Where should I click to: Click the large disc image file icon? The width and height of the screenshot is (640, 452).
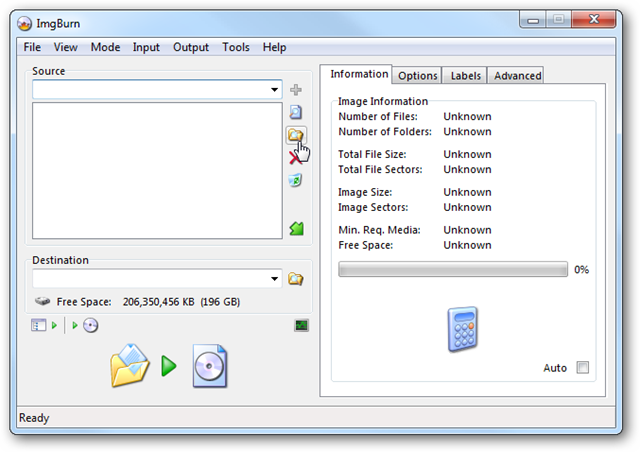coord(209,366)
